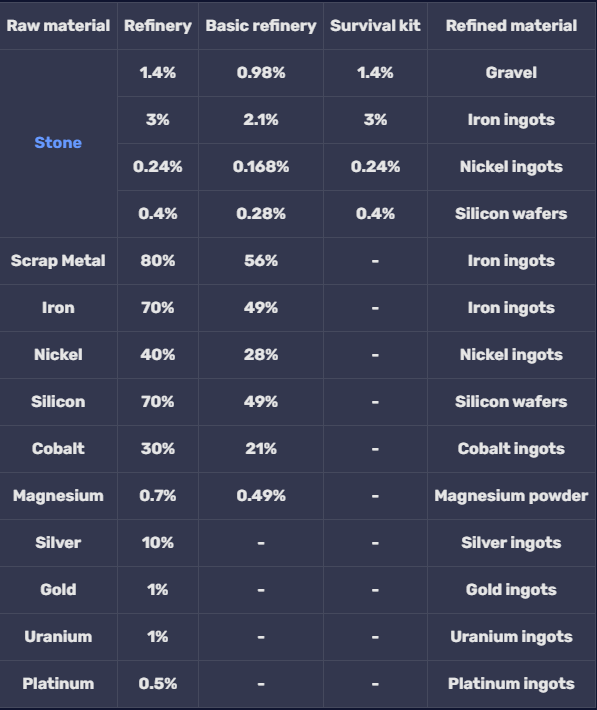The width and height of the screenshot is (597, 710).
Task: Click the 0.98% basic refinery value
Action: pyautogui.click(x=261, y=72)
